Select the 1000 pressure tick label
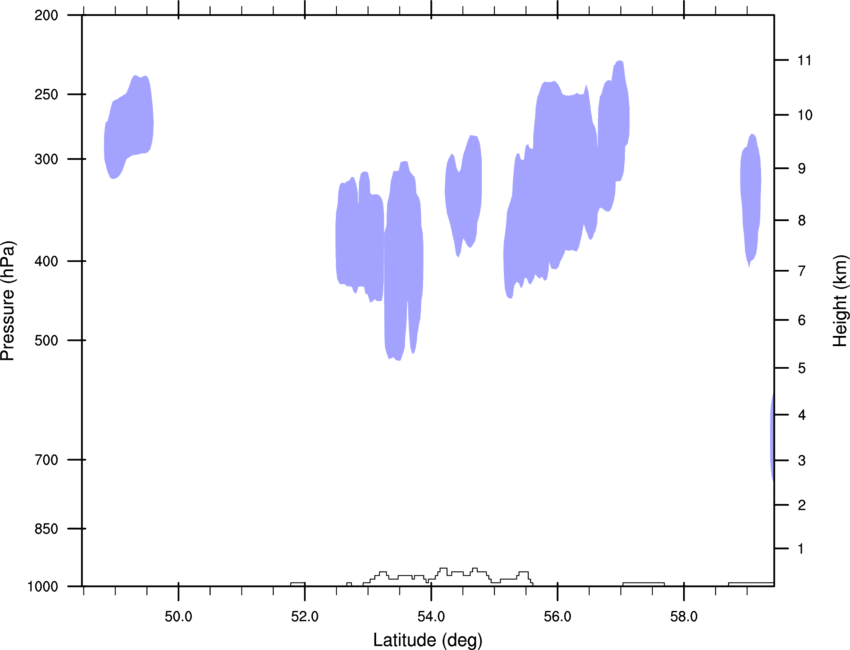The width and height of the screenshot is (850, 650). [43, 587]
